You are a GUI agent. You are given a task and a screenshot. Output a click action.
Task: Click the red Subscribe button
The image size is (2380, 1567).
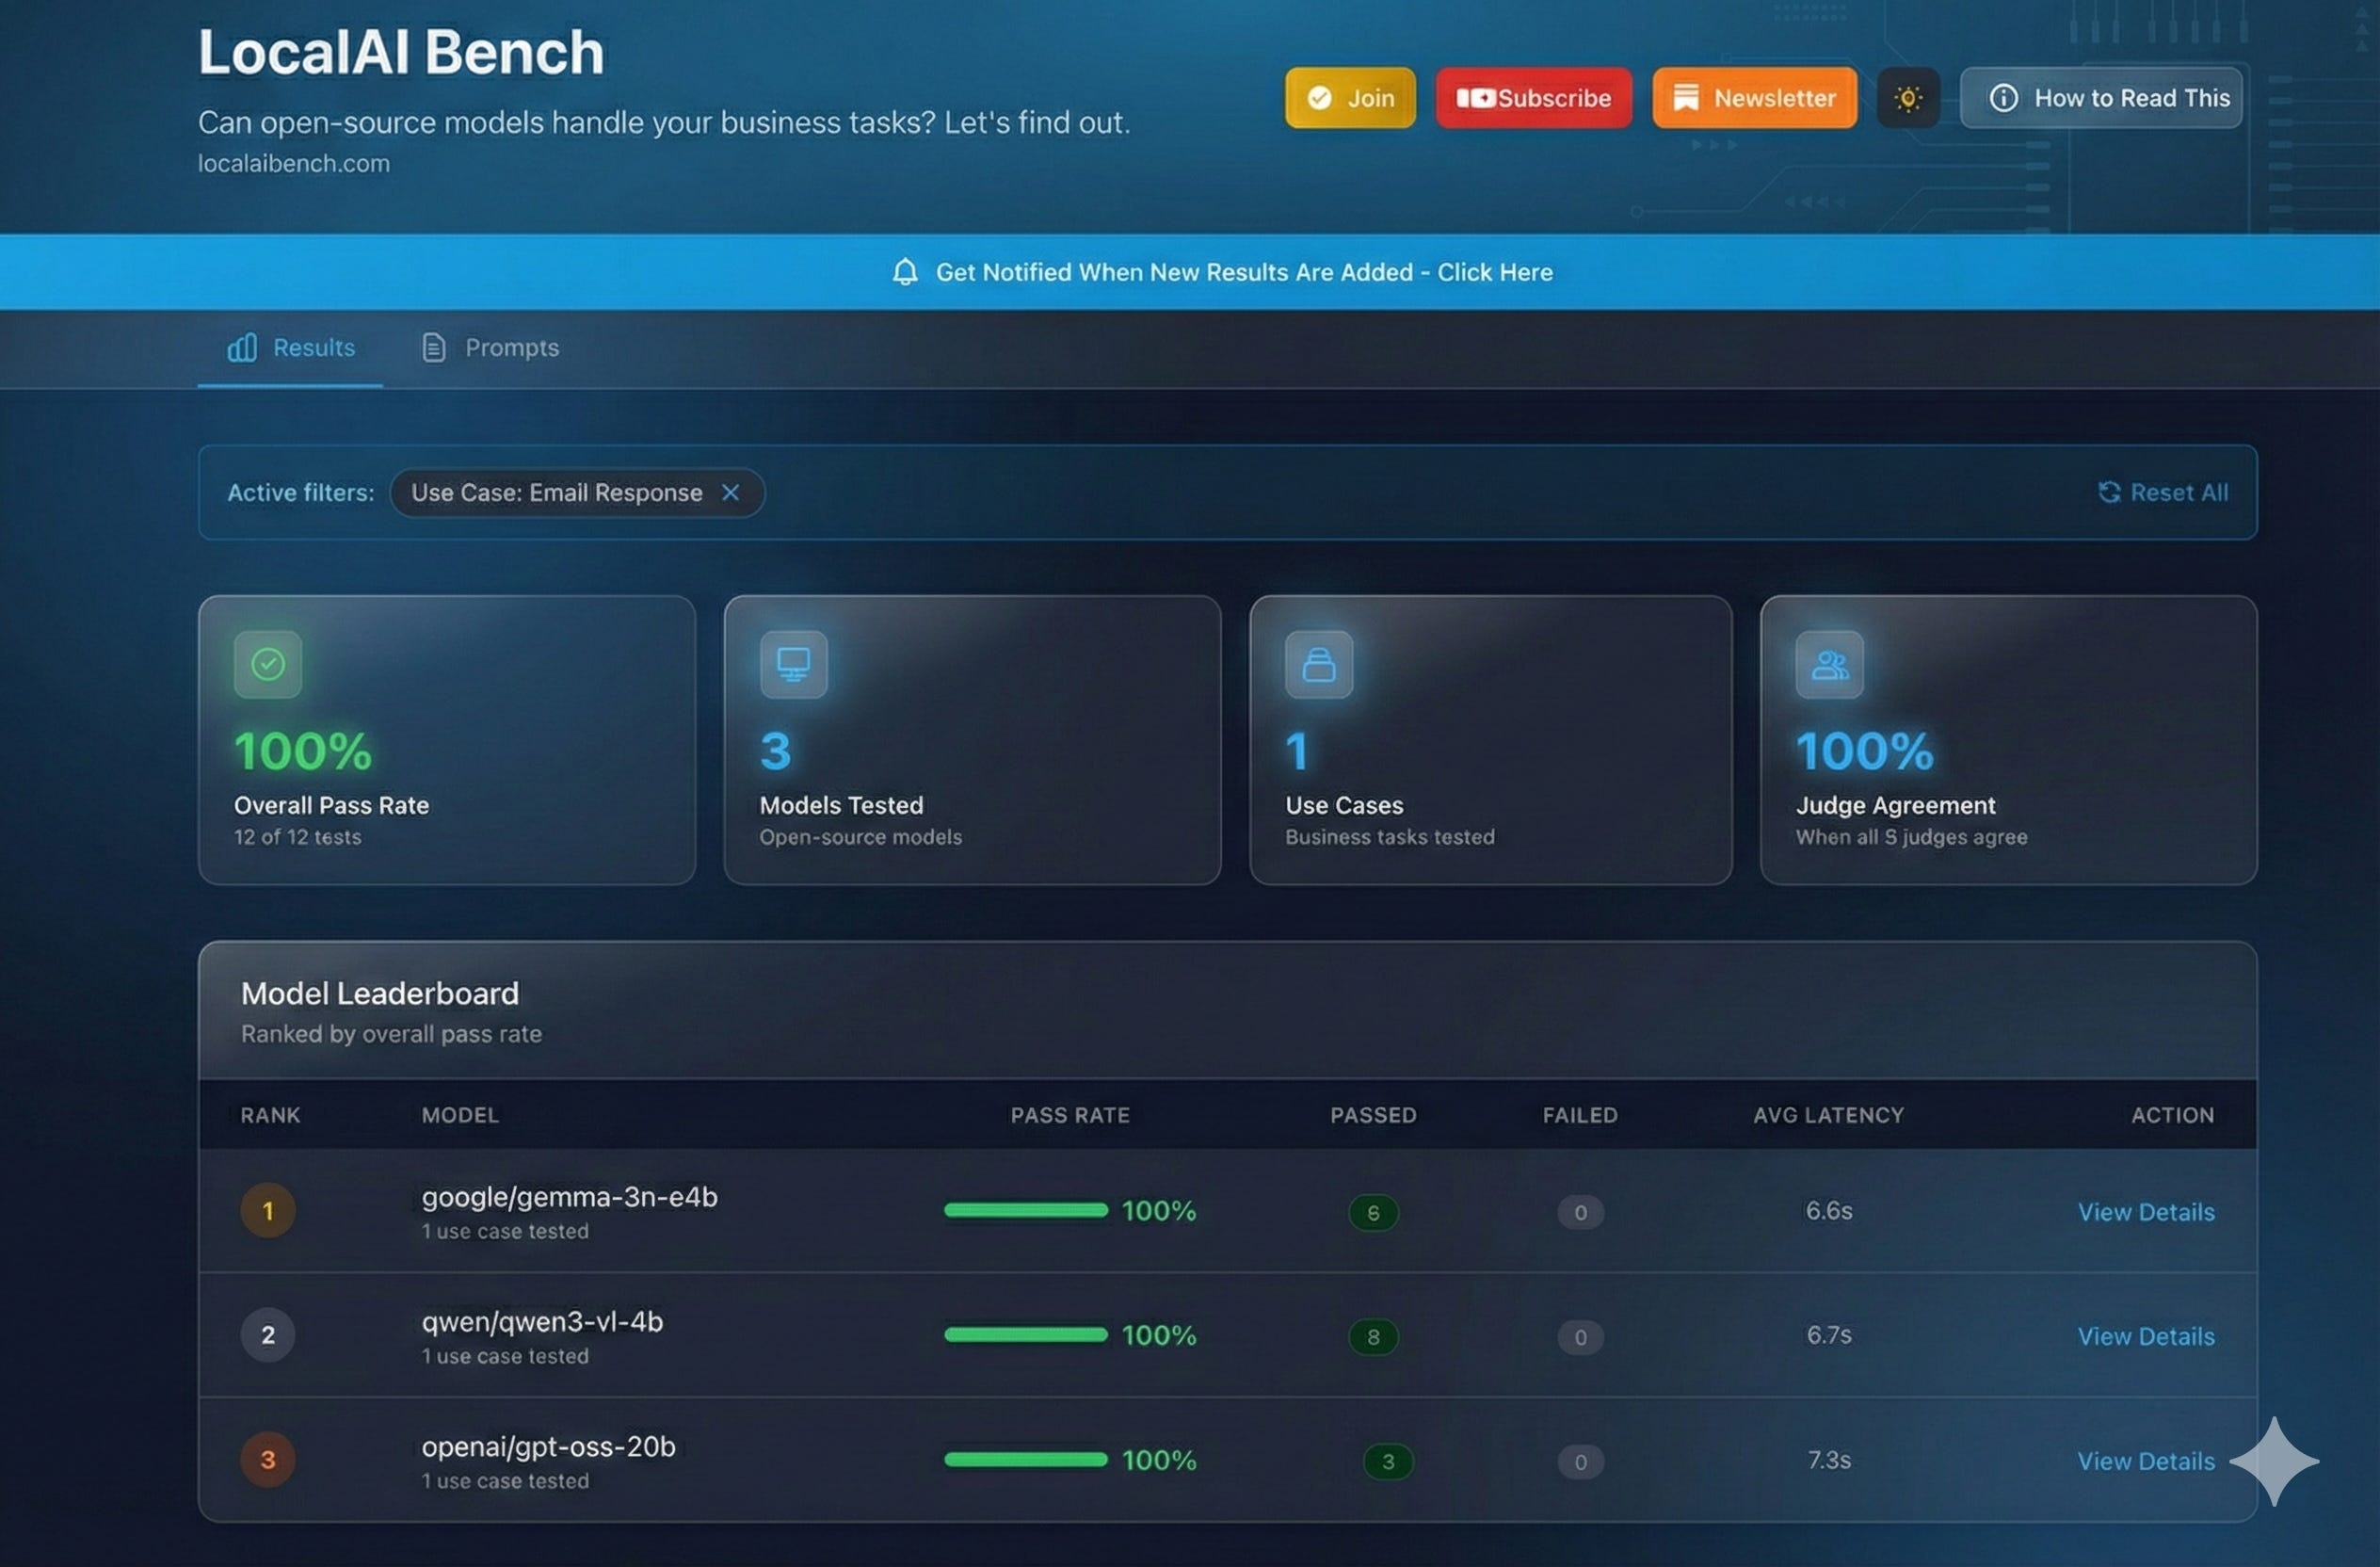tap(1534, 98)
